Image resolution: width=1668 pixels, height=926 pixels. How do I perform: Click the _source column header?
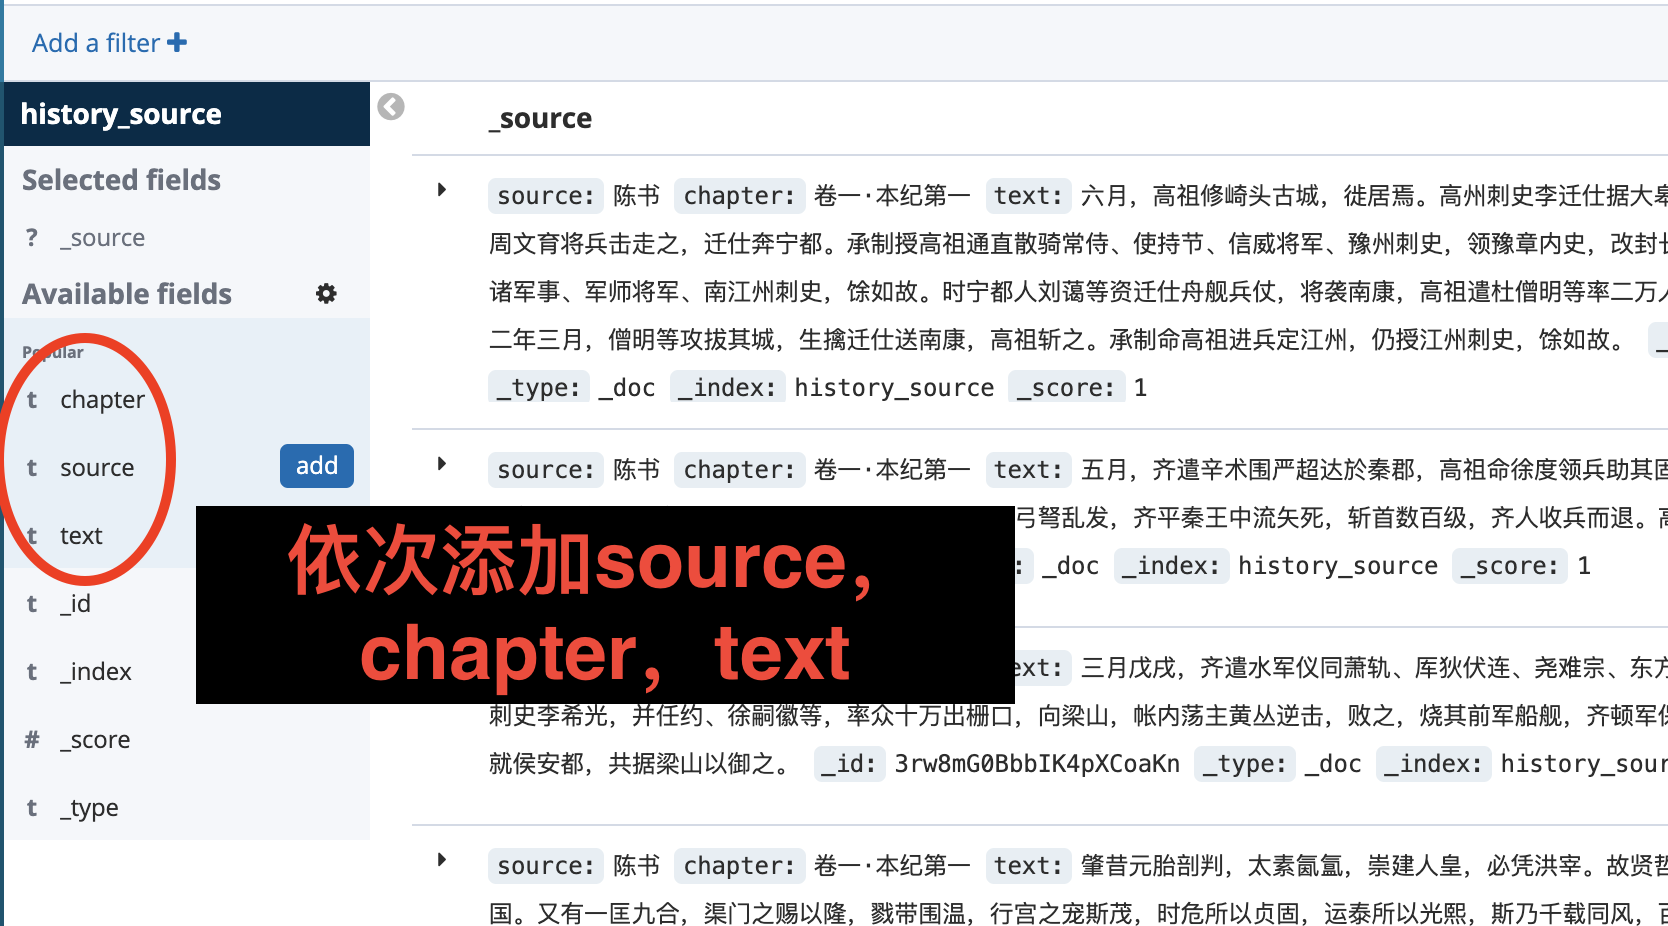[540, 118]
